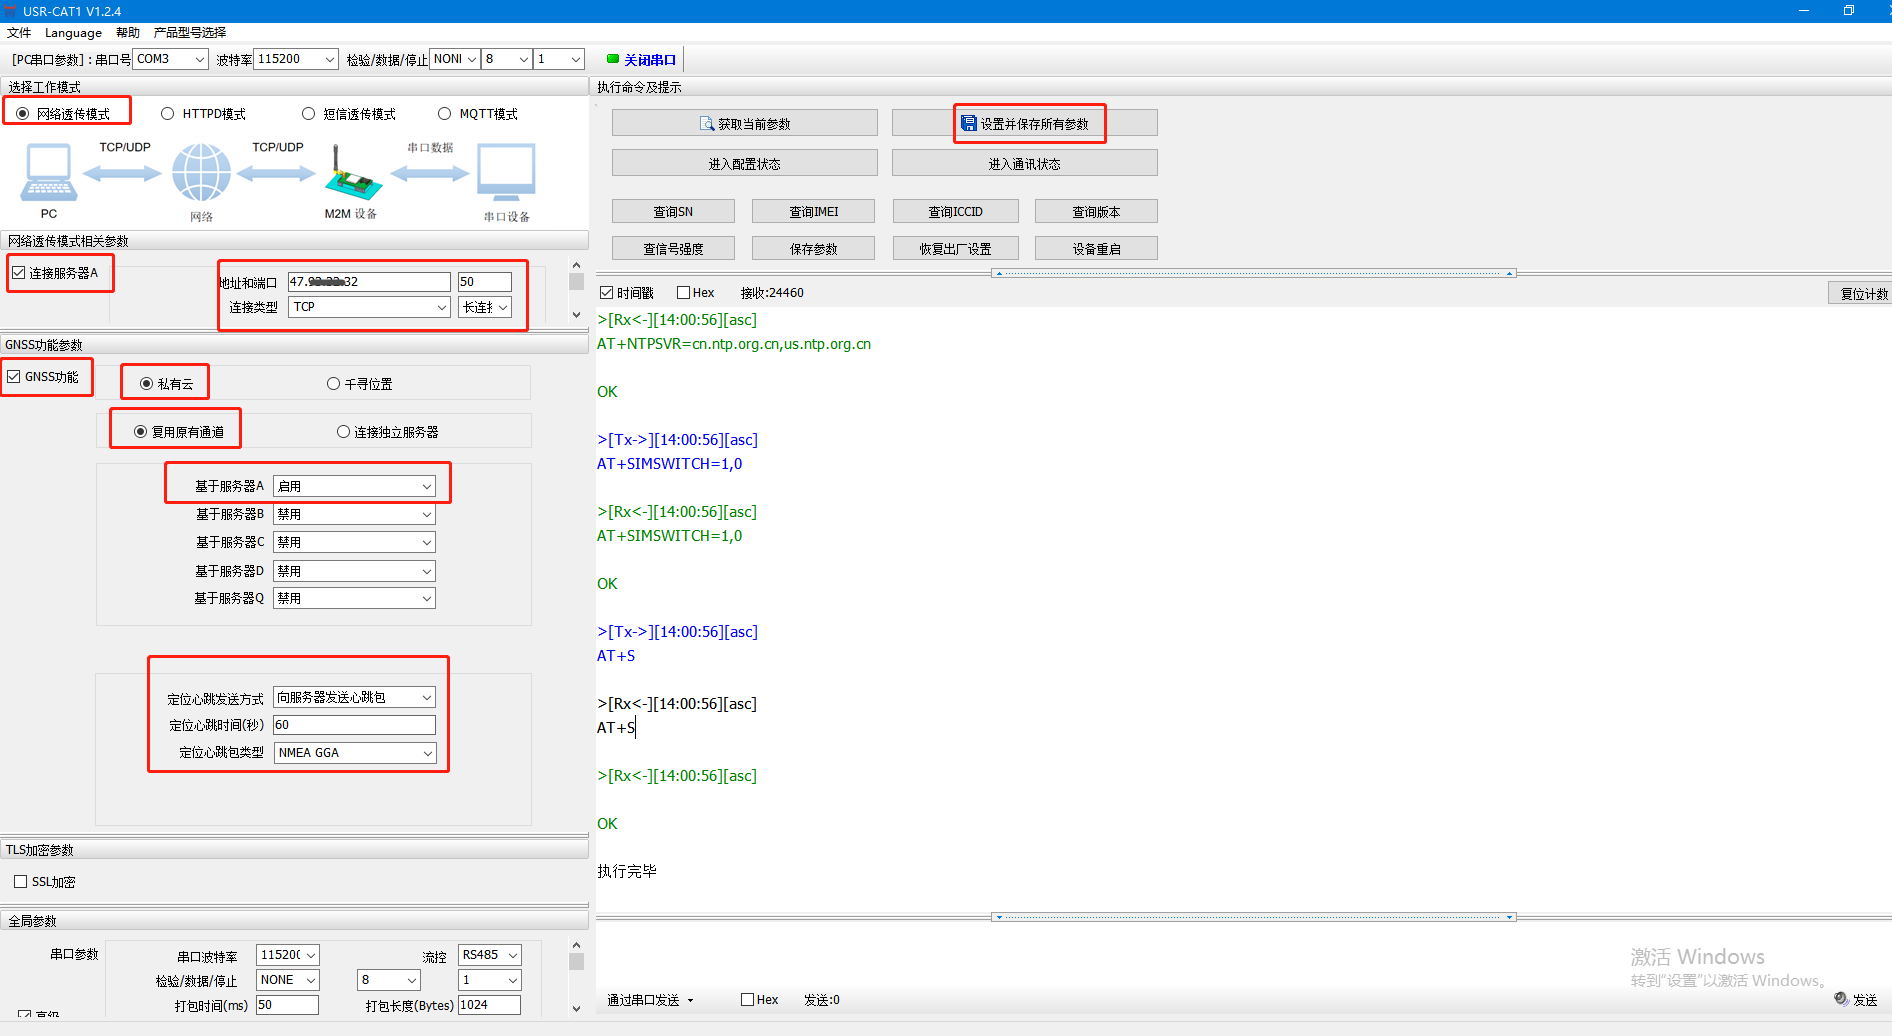Click the save icon on 设置并保存所有参数
Image resolution: width=1892 pixels, height=1036 pixels.
tap(968, 124)
